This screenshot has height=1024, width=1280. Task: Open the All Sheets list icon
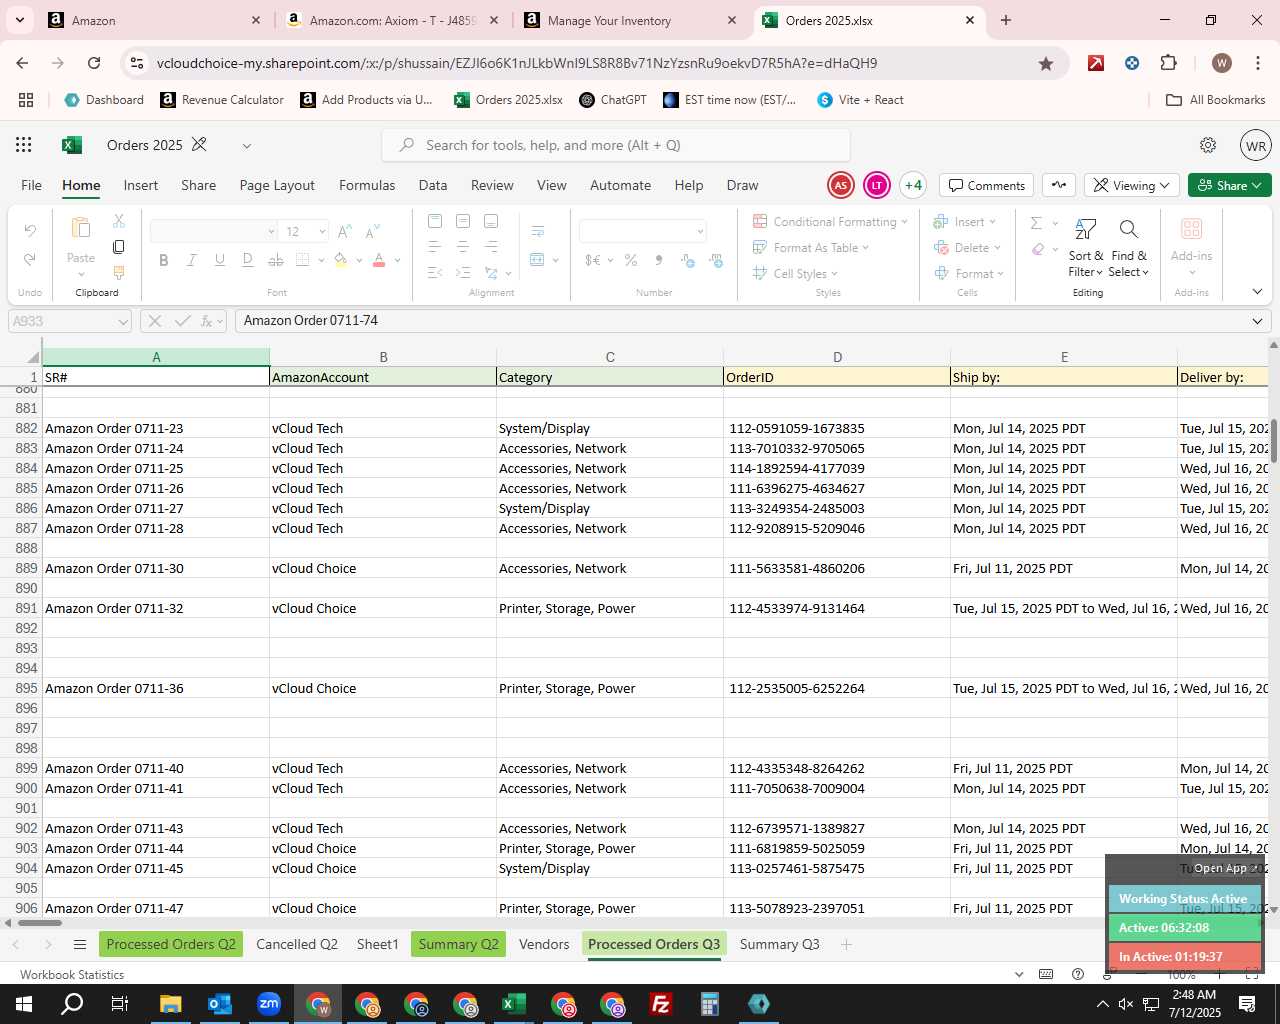pos(80,944)
